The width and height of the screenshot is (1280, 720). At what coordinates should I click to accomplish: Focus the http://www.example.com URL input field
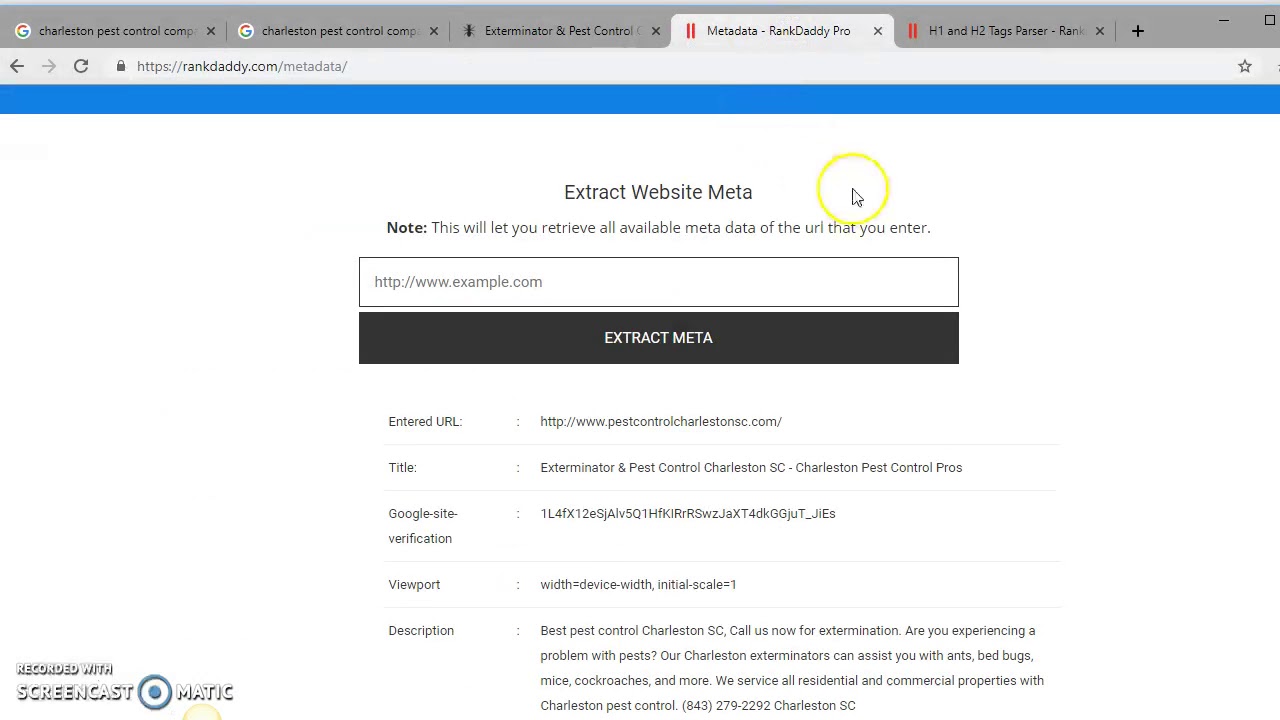[658, 282]
